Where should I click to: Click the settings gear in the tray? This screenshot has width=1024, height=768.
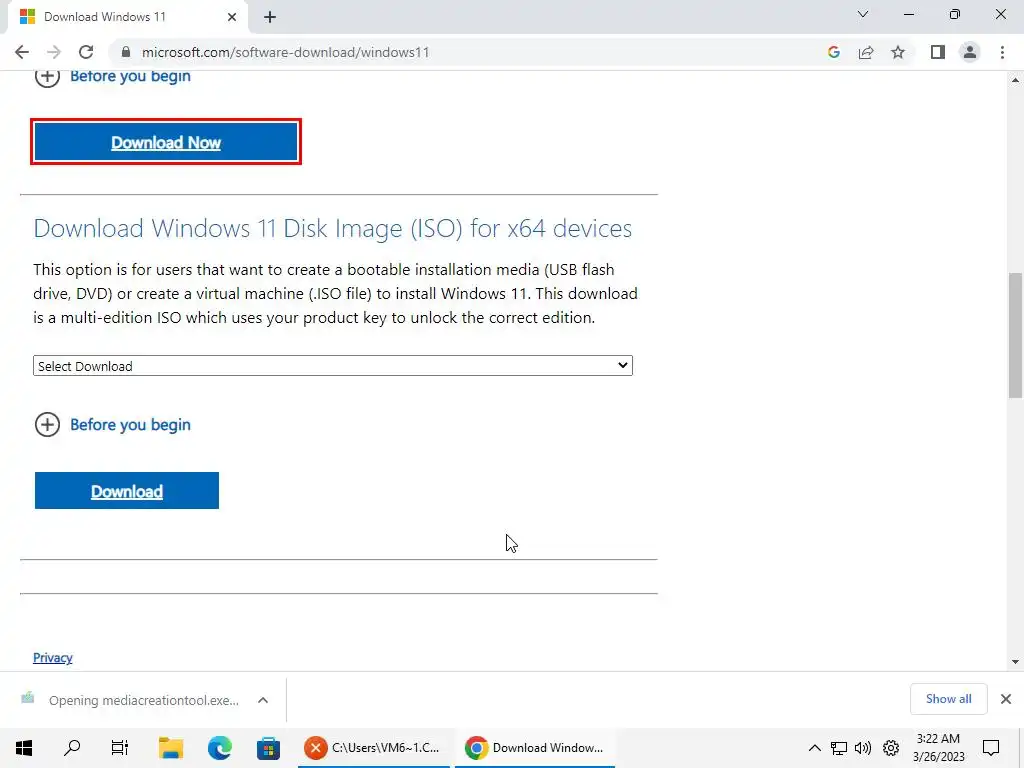coord(891,748)
